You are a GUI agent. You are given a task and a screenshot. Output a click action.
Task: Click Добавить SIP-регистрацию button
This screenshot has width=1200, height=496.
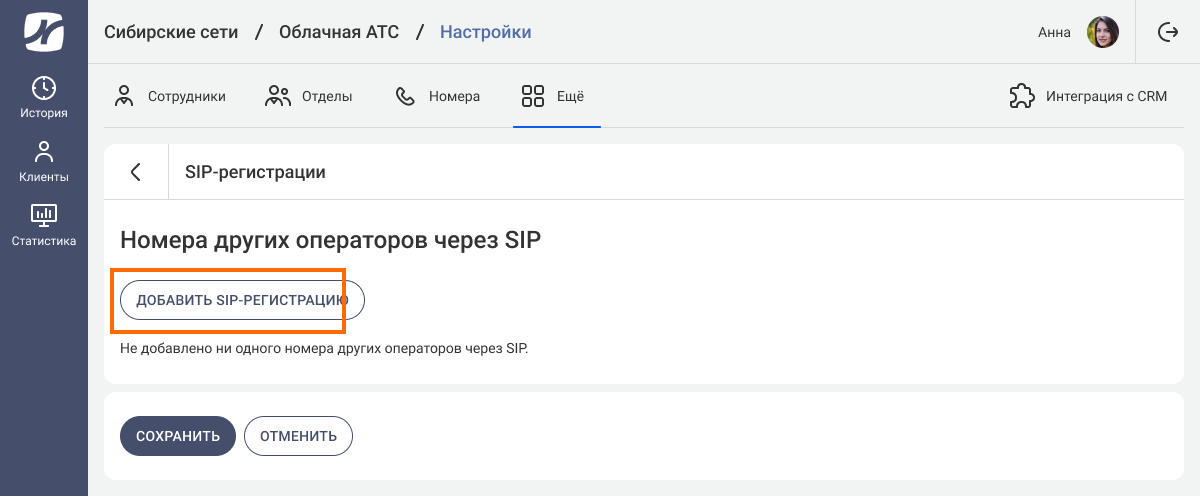coord(242,299)
